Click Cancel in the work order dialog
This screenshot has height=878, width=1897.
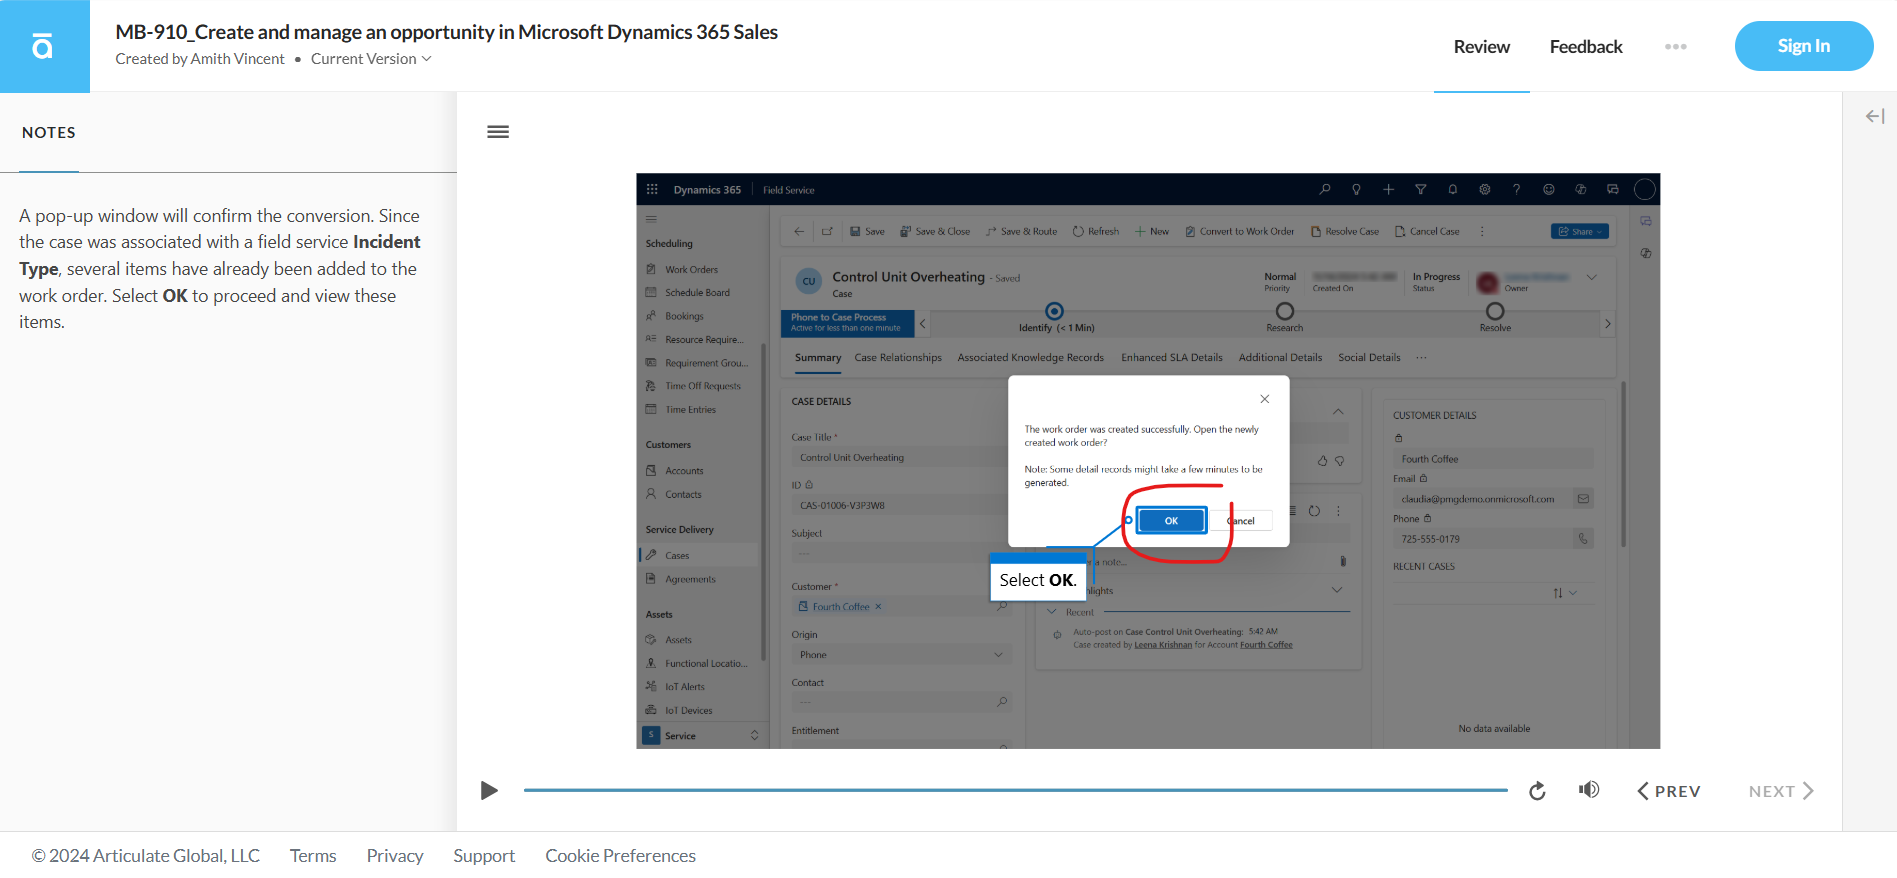[x=1241, y=521]
